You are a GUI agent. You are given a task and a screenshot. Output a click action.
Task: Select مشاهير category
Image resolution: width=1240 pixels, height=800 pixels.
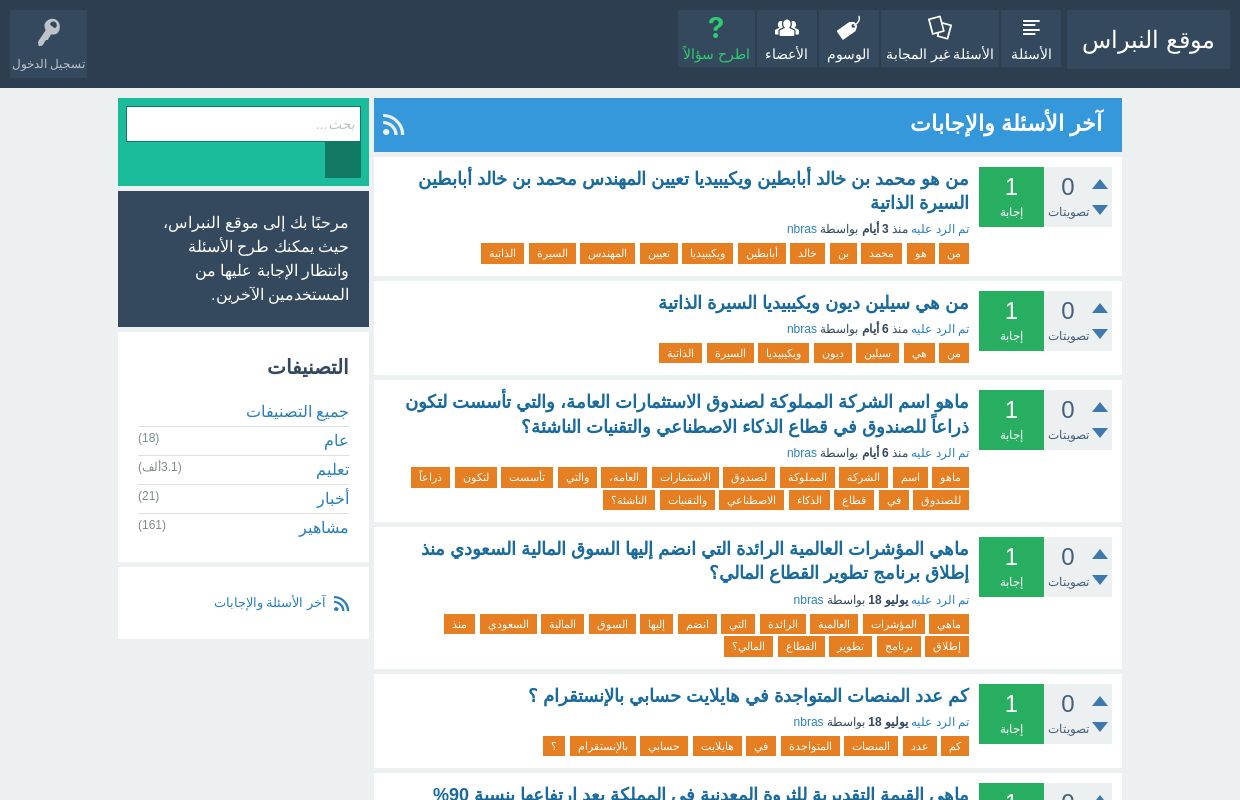click(x=323, y=528)
